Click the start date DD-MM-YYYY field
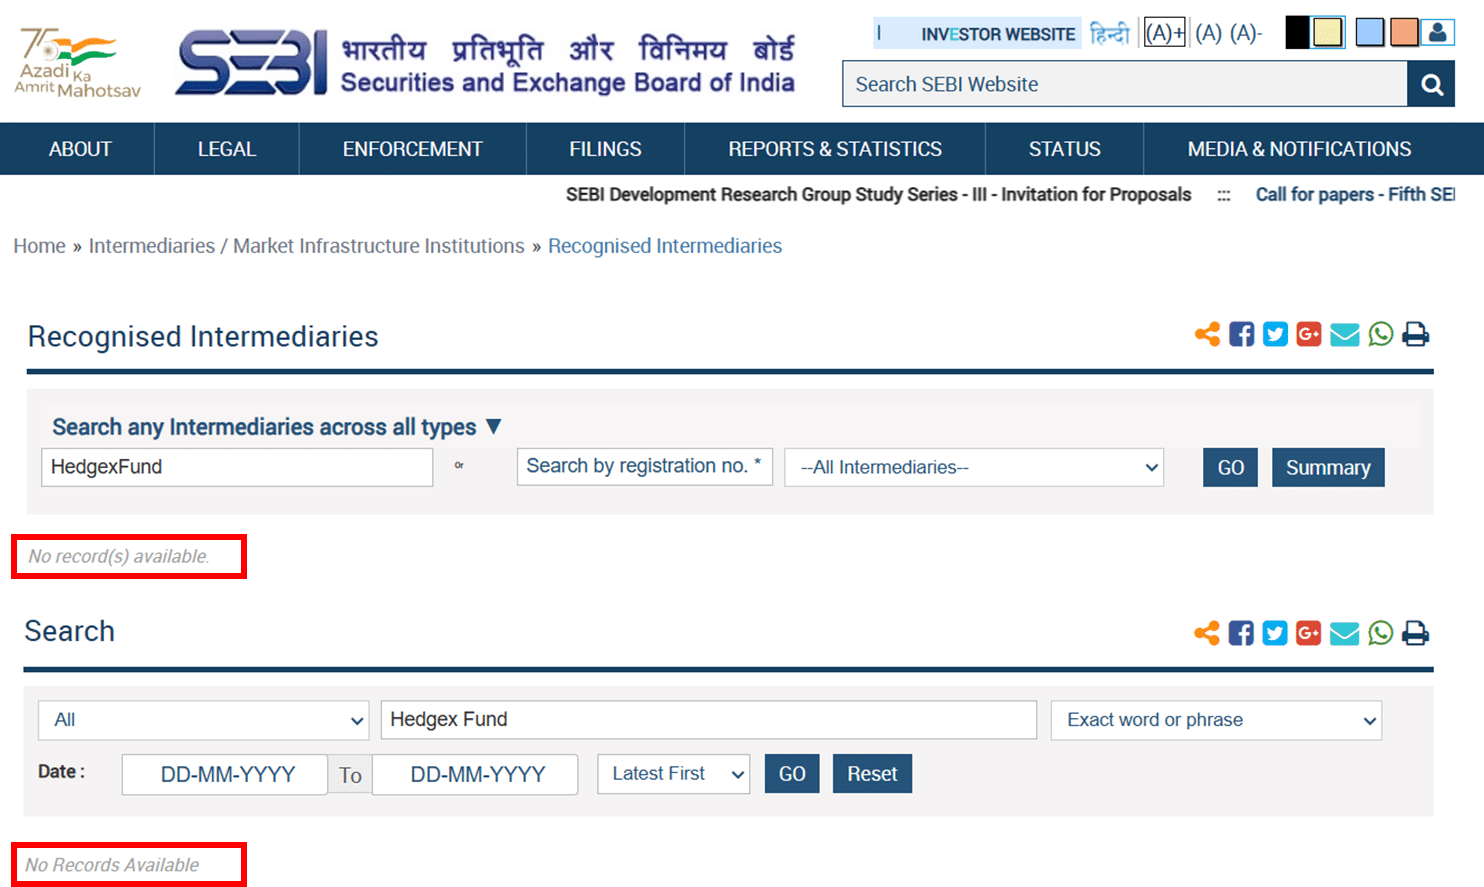1484x887 pixels. click(225, 774)
